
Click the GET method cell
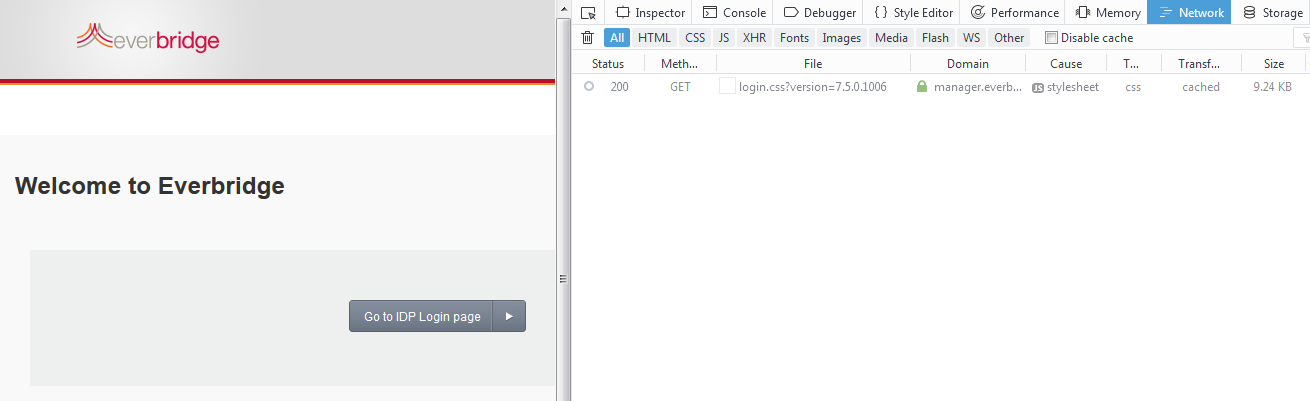click(x=680, y=87)
